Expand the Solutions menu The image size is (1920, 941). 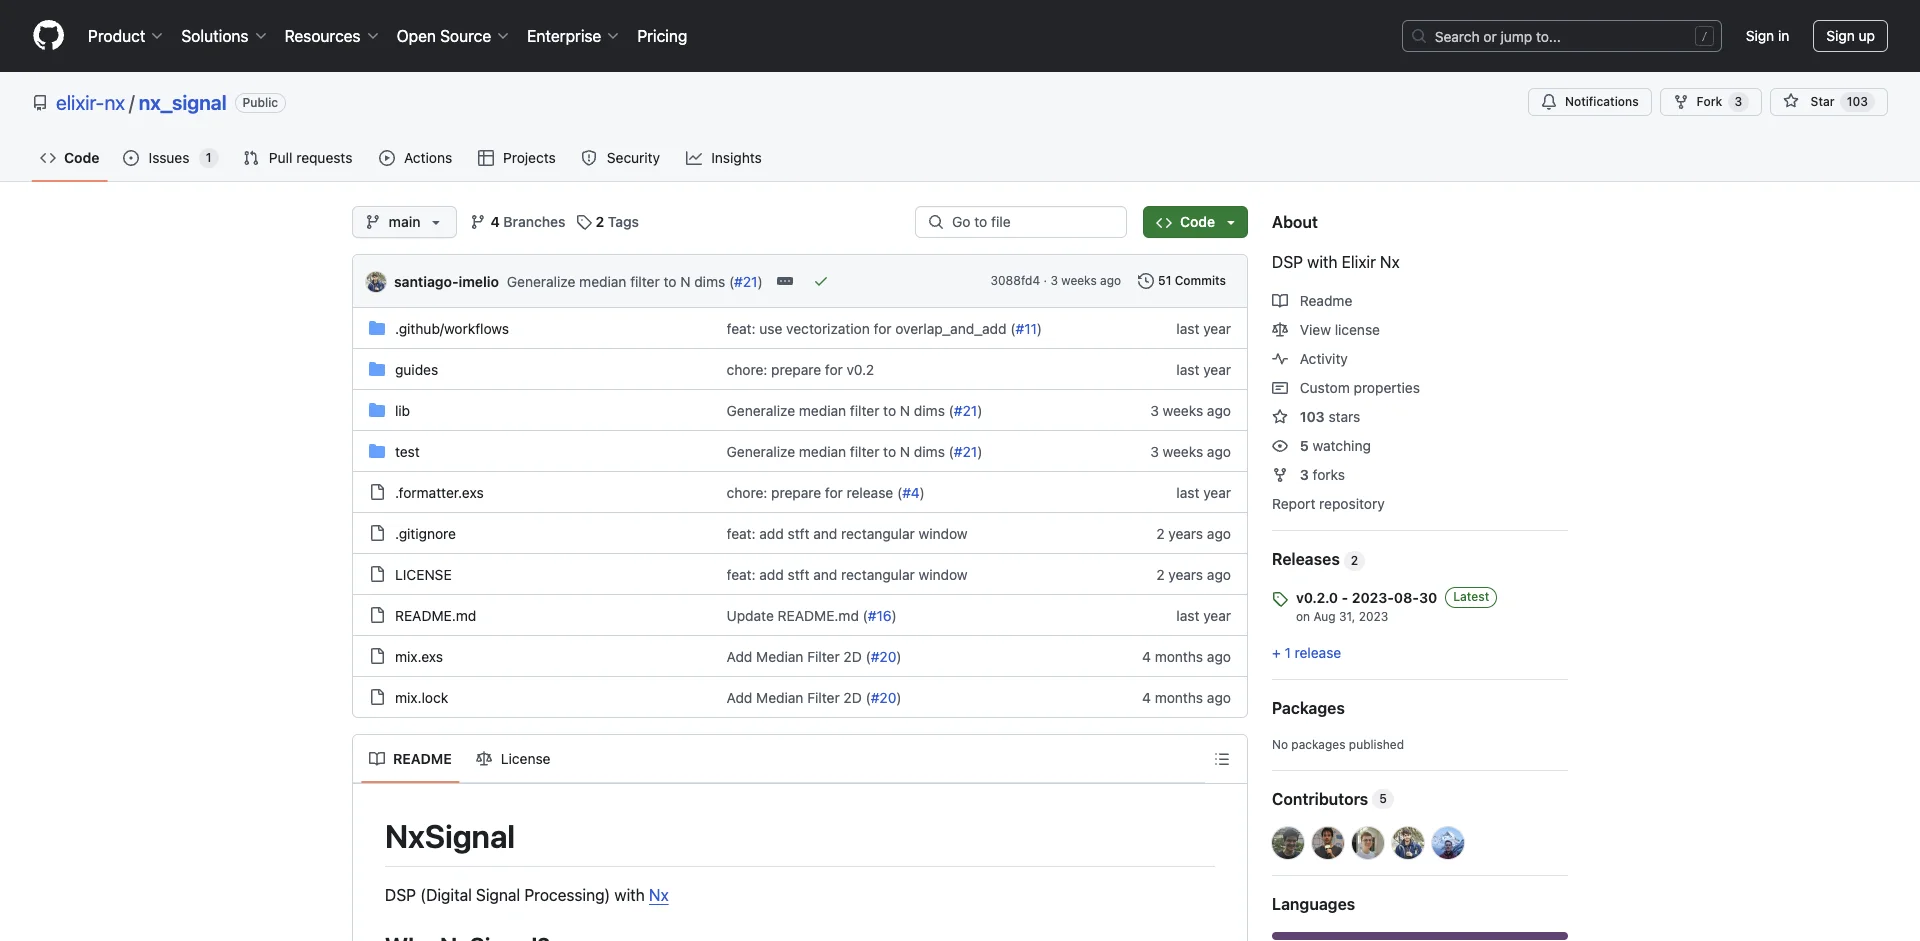[x=223, y=36]
